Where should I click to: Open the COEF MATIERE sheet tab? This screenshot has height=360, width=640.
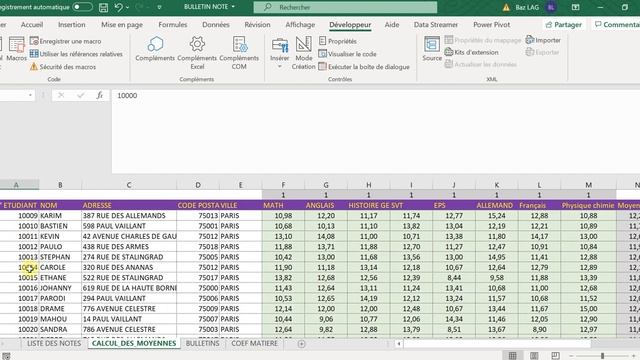coord(254,344)
